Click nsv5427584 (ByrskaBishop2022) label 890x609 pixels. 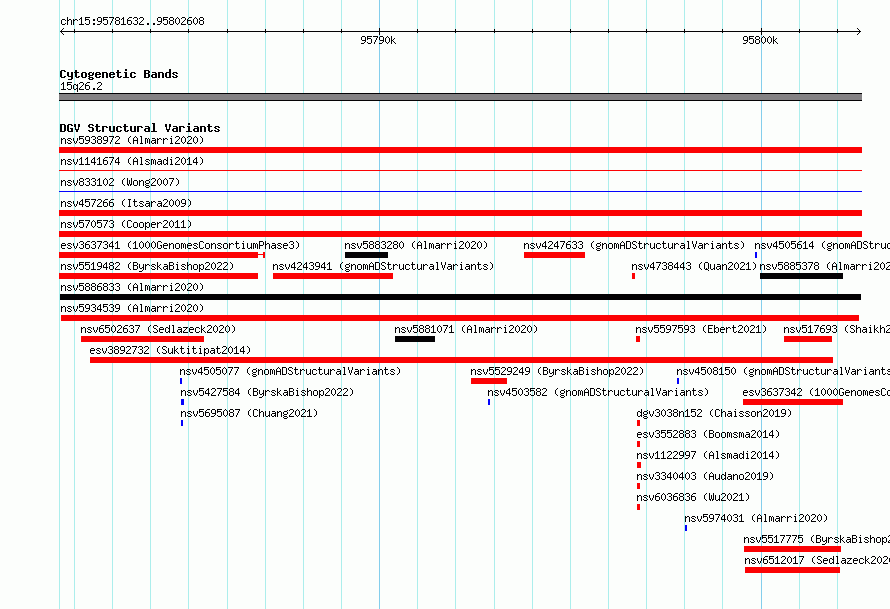pyautogui.click(x=267, y=392)
